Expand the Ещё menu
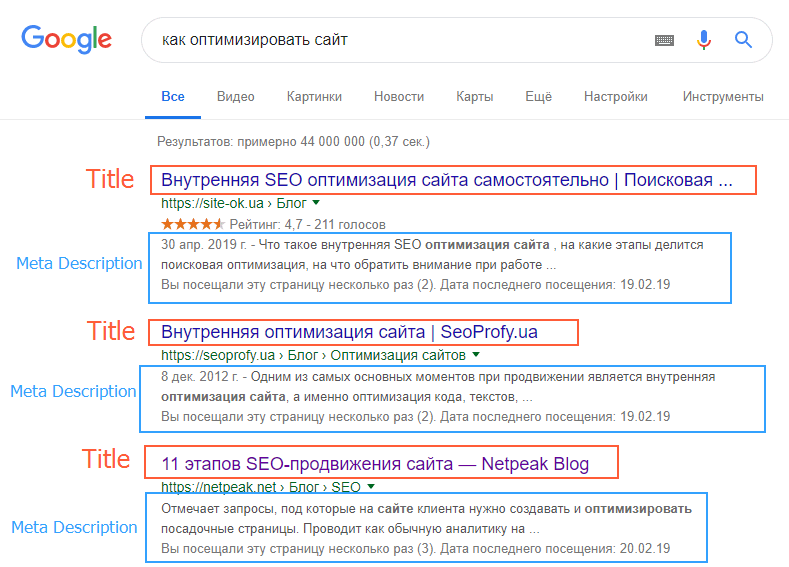The height and width of the screenshot is (567, 789). pos(538,97)
